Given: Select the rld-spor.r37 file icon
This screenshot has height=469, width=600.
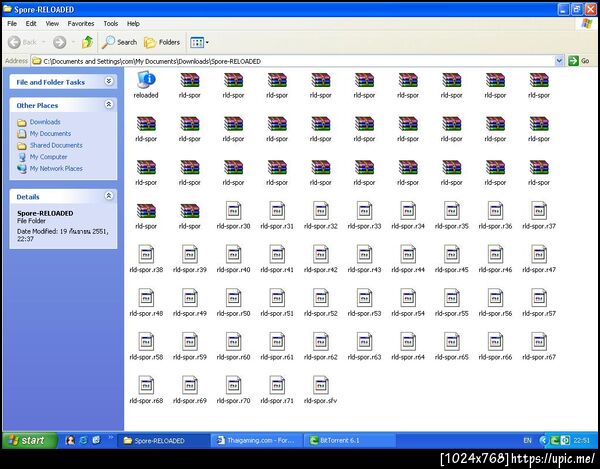Looking at the screenshot, I should (x=539, y=211).
